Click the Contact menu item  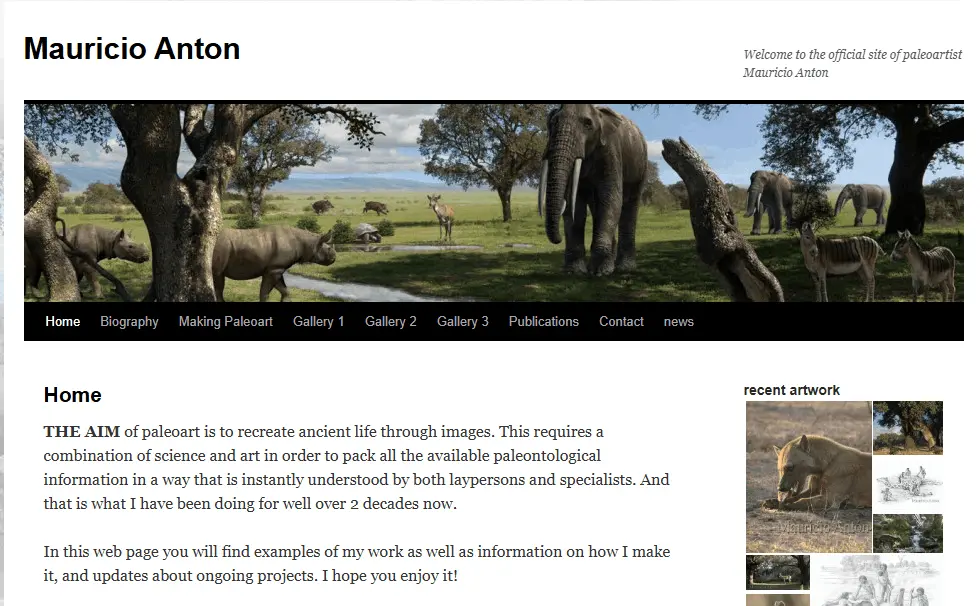pyautogui.click(x=621, y=321)
